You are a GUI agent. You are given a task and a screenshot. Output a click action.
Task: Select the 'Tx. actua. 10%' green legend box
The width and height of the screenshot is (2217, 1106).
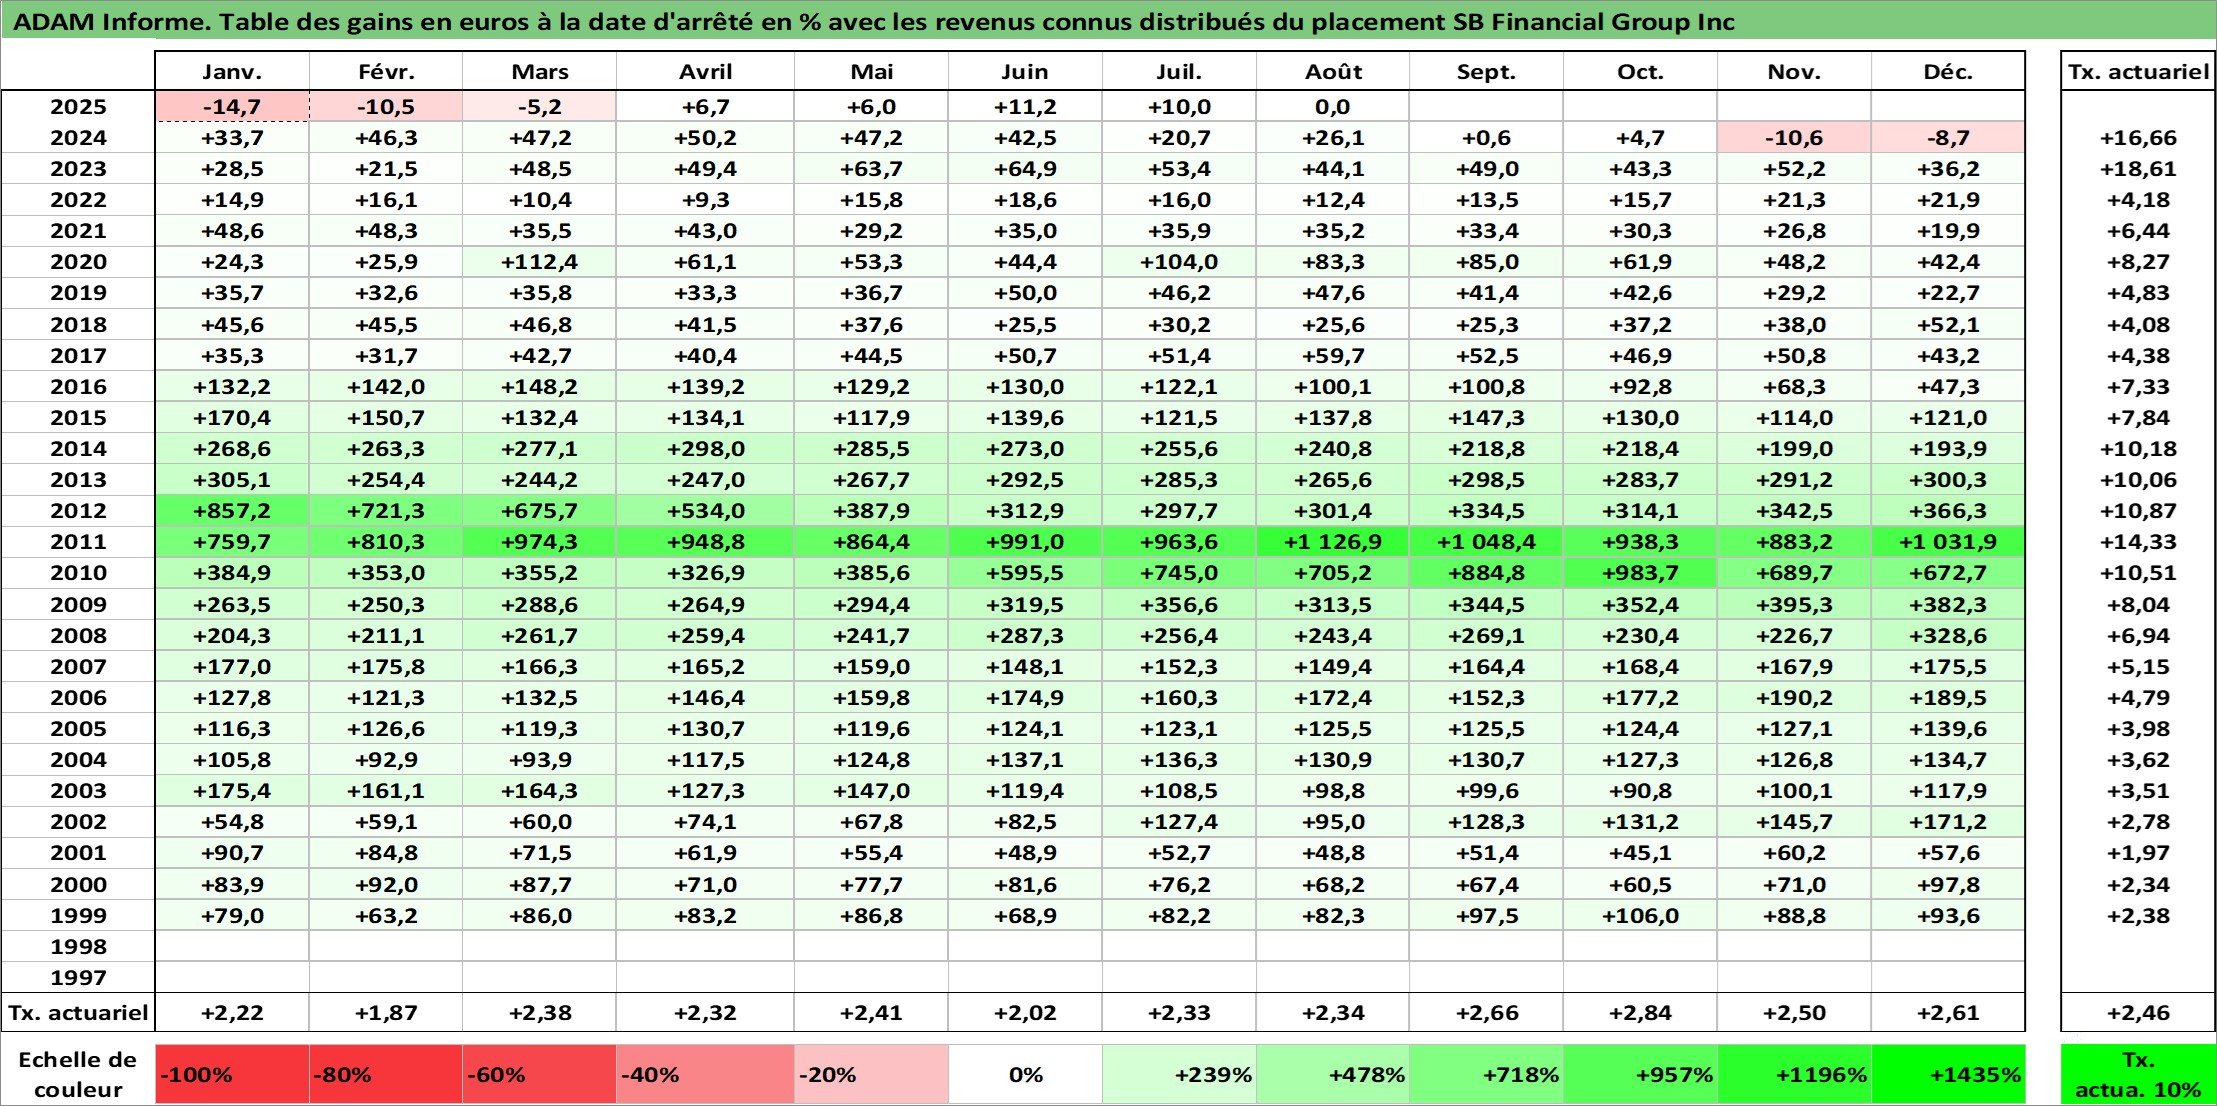2138,1075
